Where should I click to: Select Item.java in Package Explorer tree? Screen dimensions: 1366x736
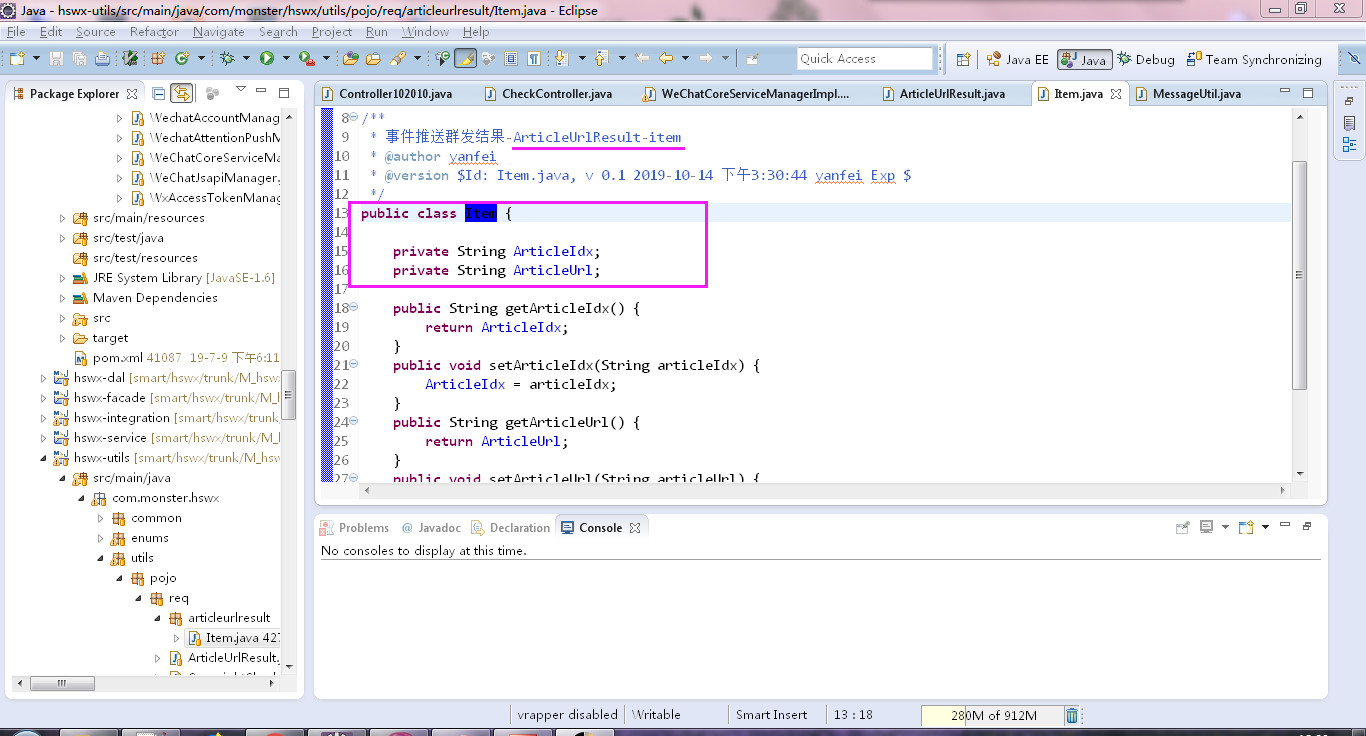tap(233, 638)
